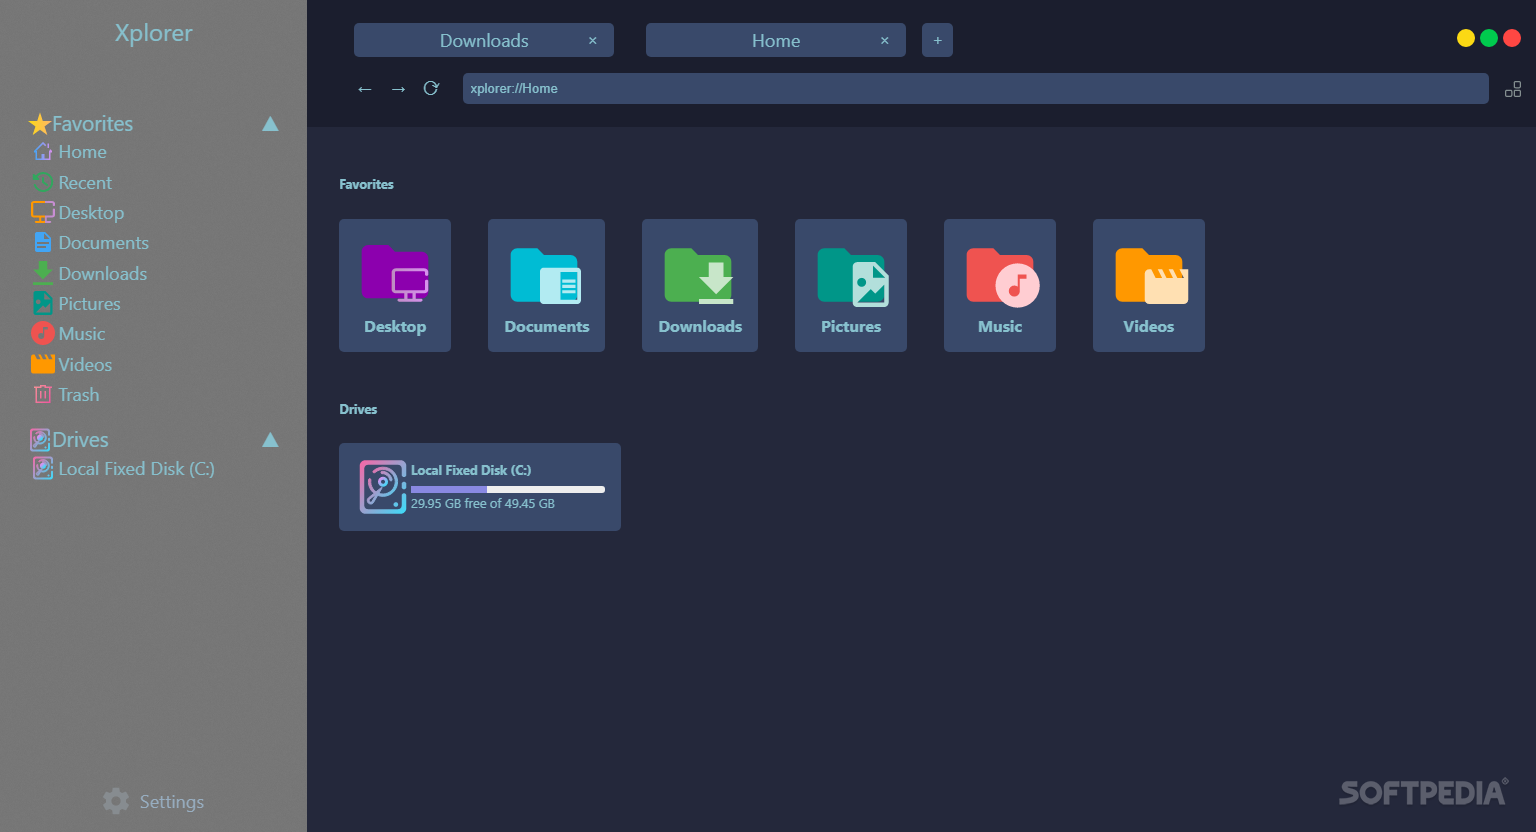Click the xplorer://Home address bar

pos(975,88)
